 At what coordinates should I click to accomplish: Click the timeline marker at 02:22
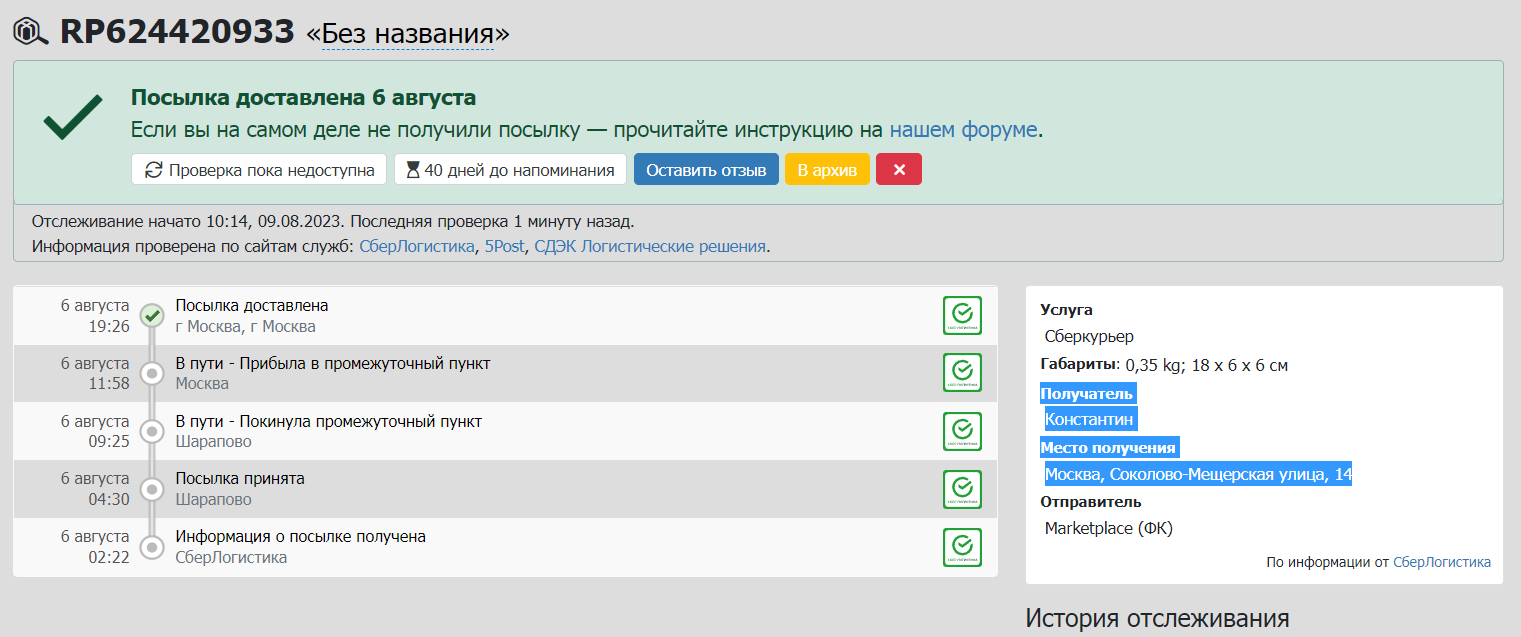point(152,547)
